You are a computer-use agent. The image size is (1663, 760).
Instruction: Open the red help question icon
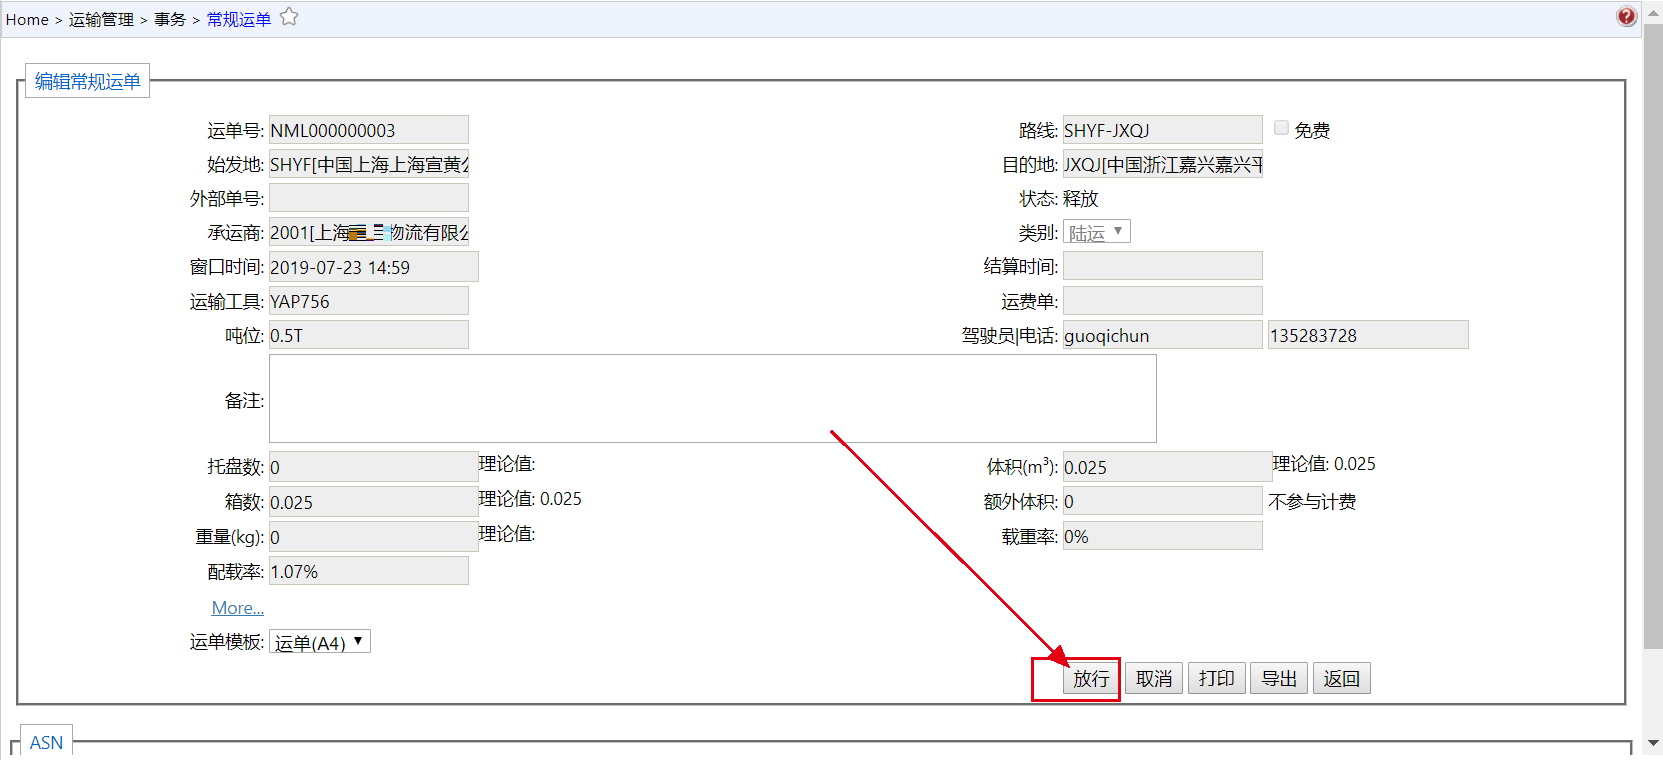[1627, 16]
